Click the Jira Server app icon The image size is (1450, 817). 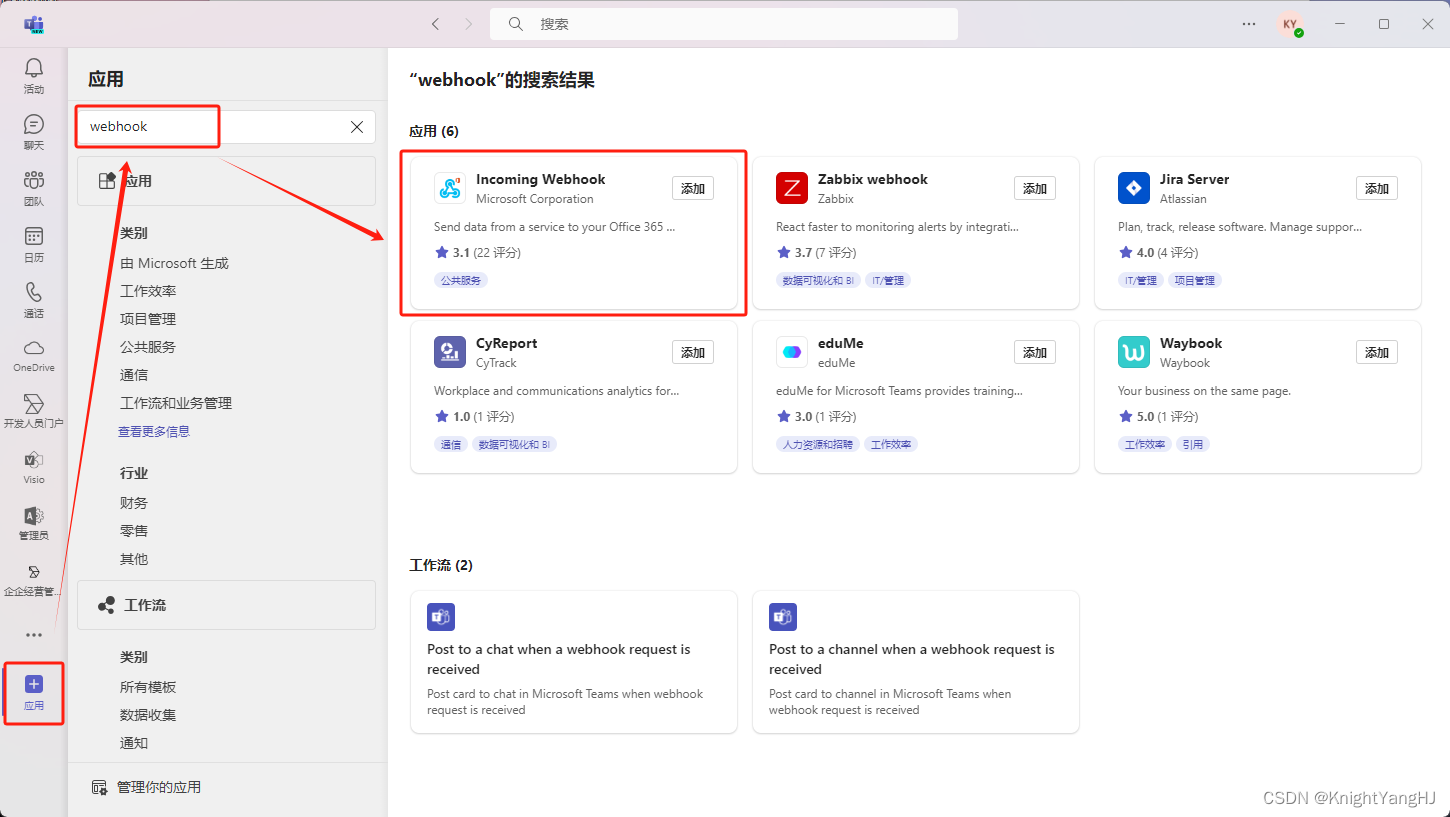pyautogui.click(x=1134, y=188)
